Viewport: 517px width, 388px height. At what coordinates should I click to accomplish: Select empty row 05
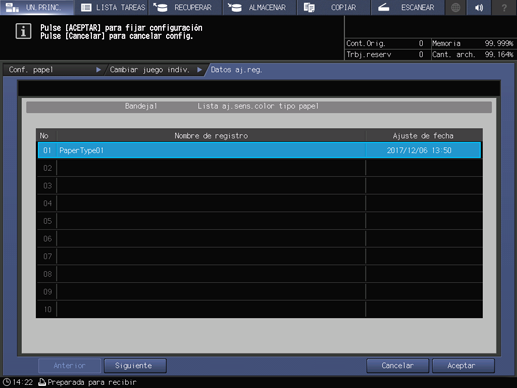click(259, 221)
